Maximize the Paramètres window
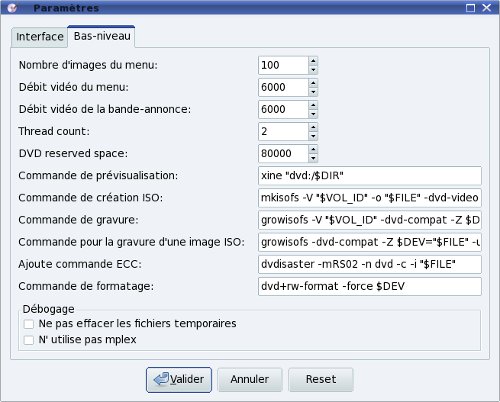Image resolution: width=500 pixels, height=402 pixels. click(x=470, y=8)
